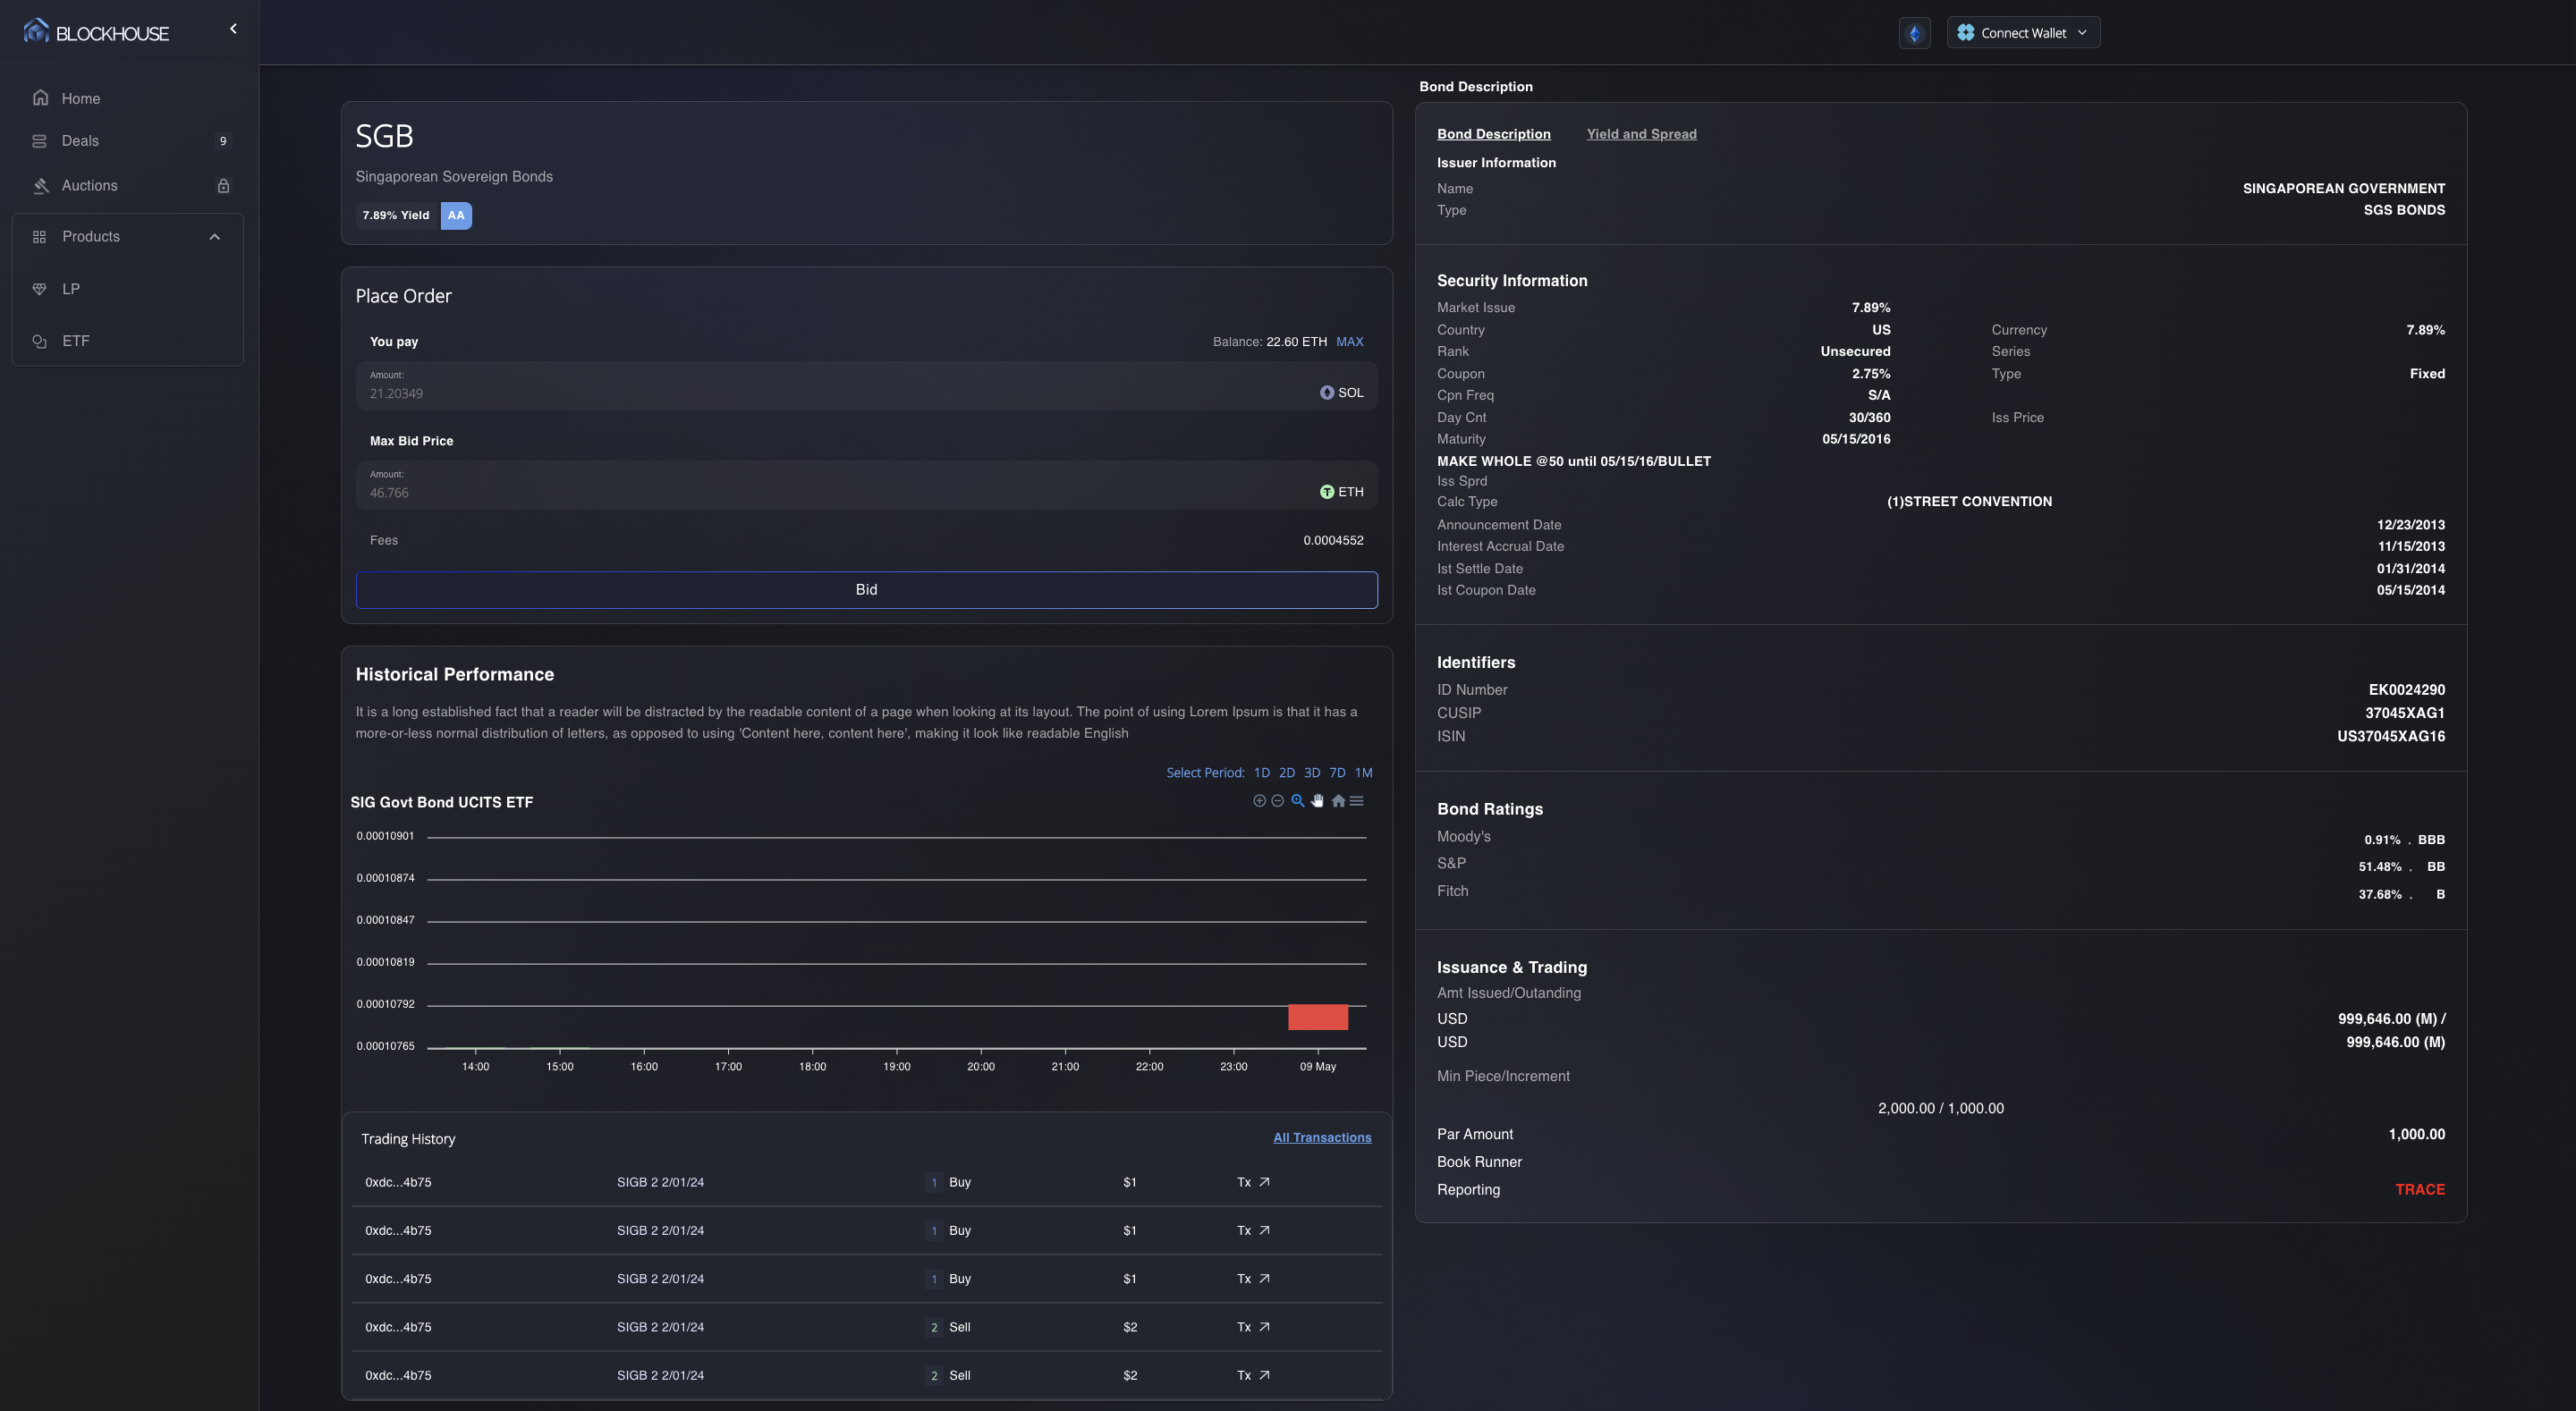This screenshot has width=2576, height=1411.
Task: Select the chart panning hand tool
Action: (1317, 801)
